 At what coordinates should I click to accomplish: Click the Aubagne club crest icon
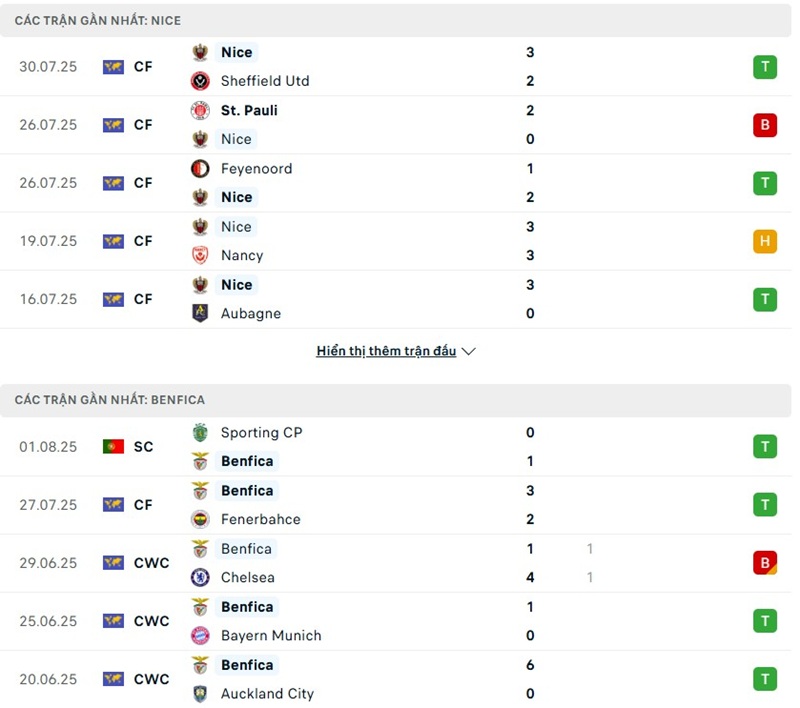(200, 313)
